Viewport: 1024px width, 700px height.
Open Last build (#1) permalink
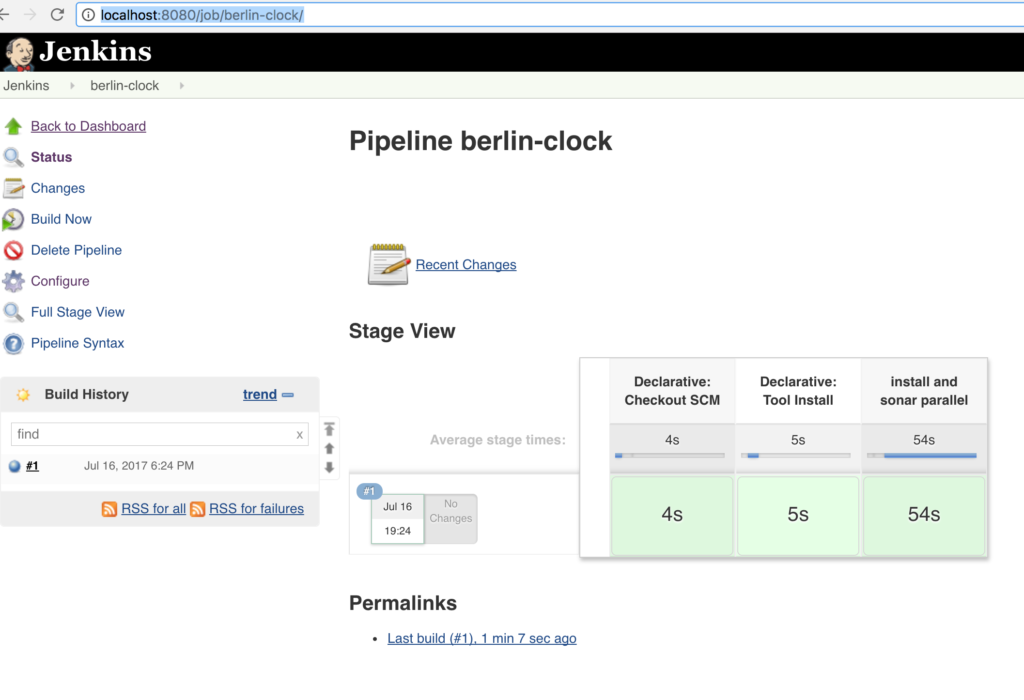[482, 639]
